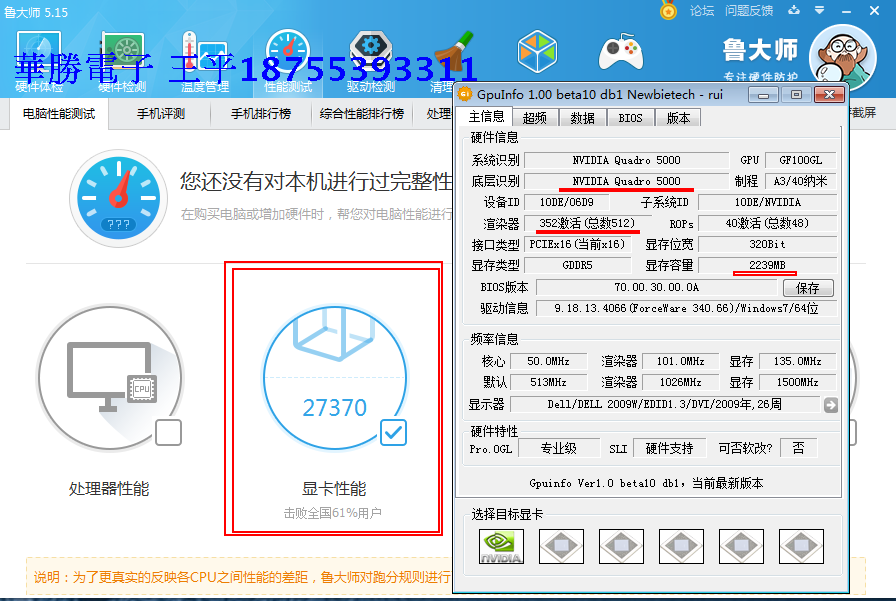This screenshot has height=601, width=896.
Task: Select the second target card slot icon
Action: [x=561, y=547]
